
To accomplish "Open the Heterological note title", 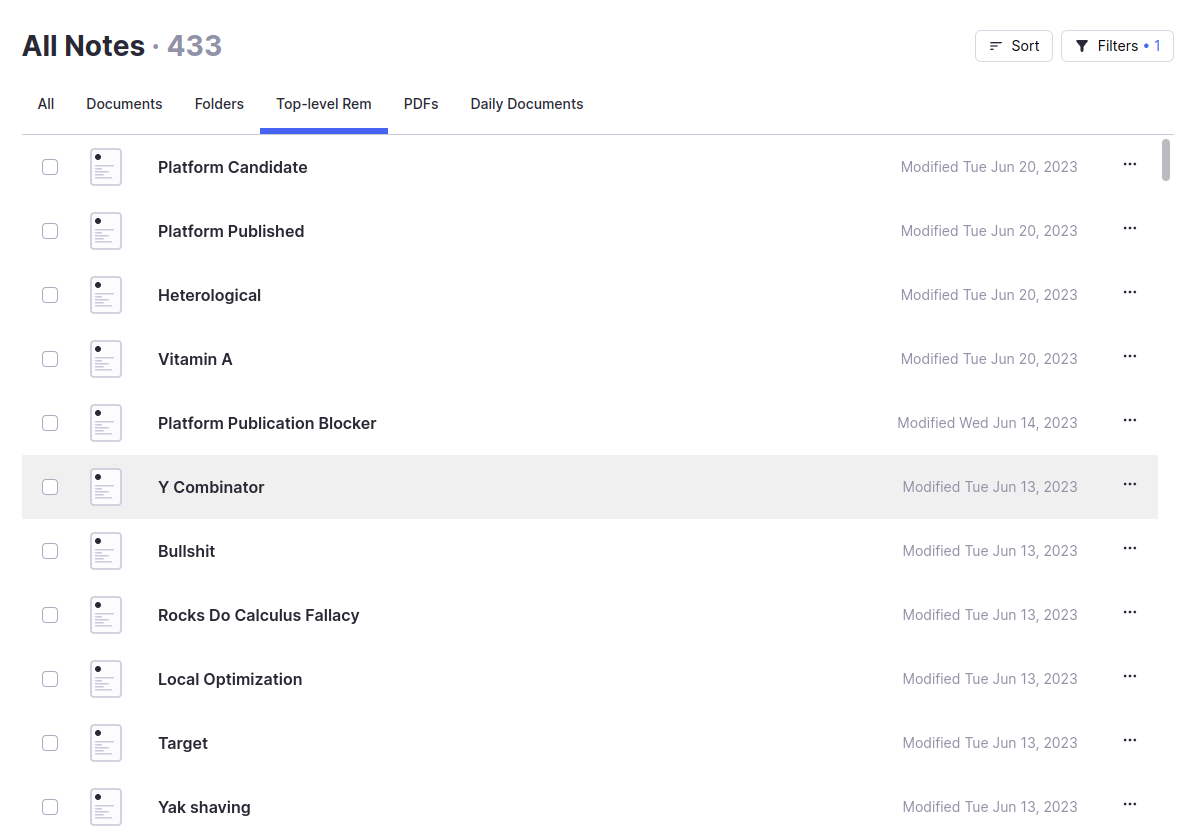I will pyautogui.click(x=209, y=295).
